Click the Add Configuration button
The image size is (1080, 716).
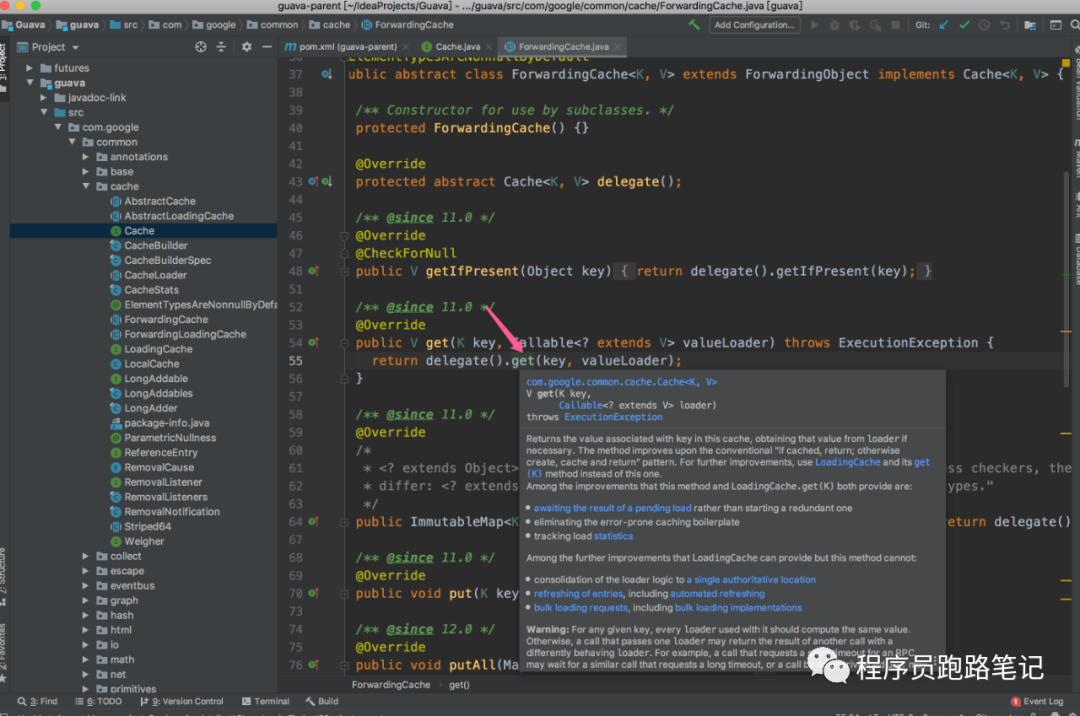753,25
